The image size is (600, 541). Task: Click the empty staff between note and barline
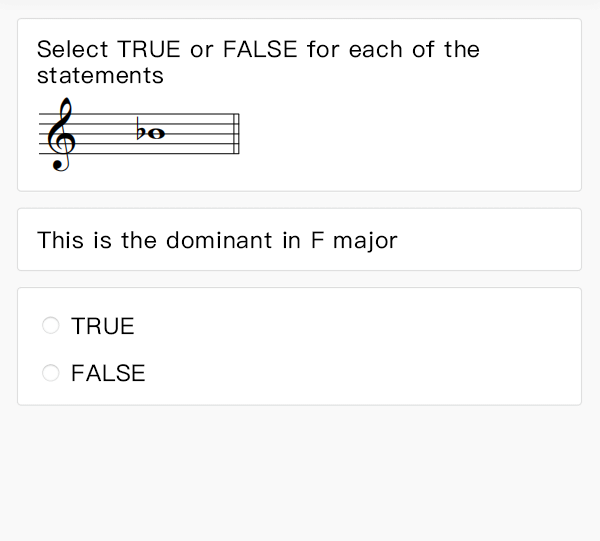(x=200, y=134)
